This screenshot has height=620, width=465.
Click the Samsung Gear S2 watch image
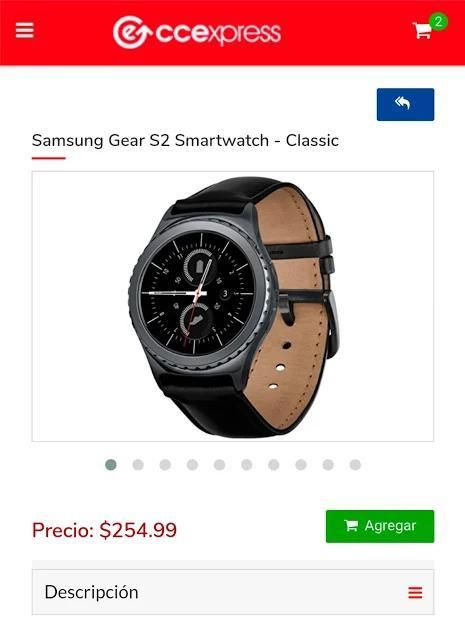[x=233, y=306]
